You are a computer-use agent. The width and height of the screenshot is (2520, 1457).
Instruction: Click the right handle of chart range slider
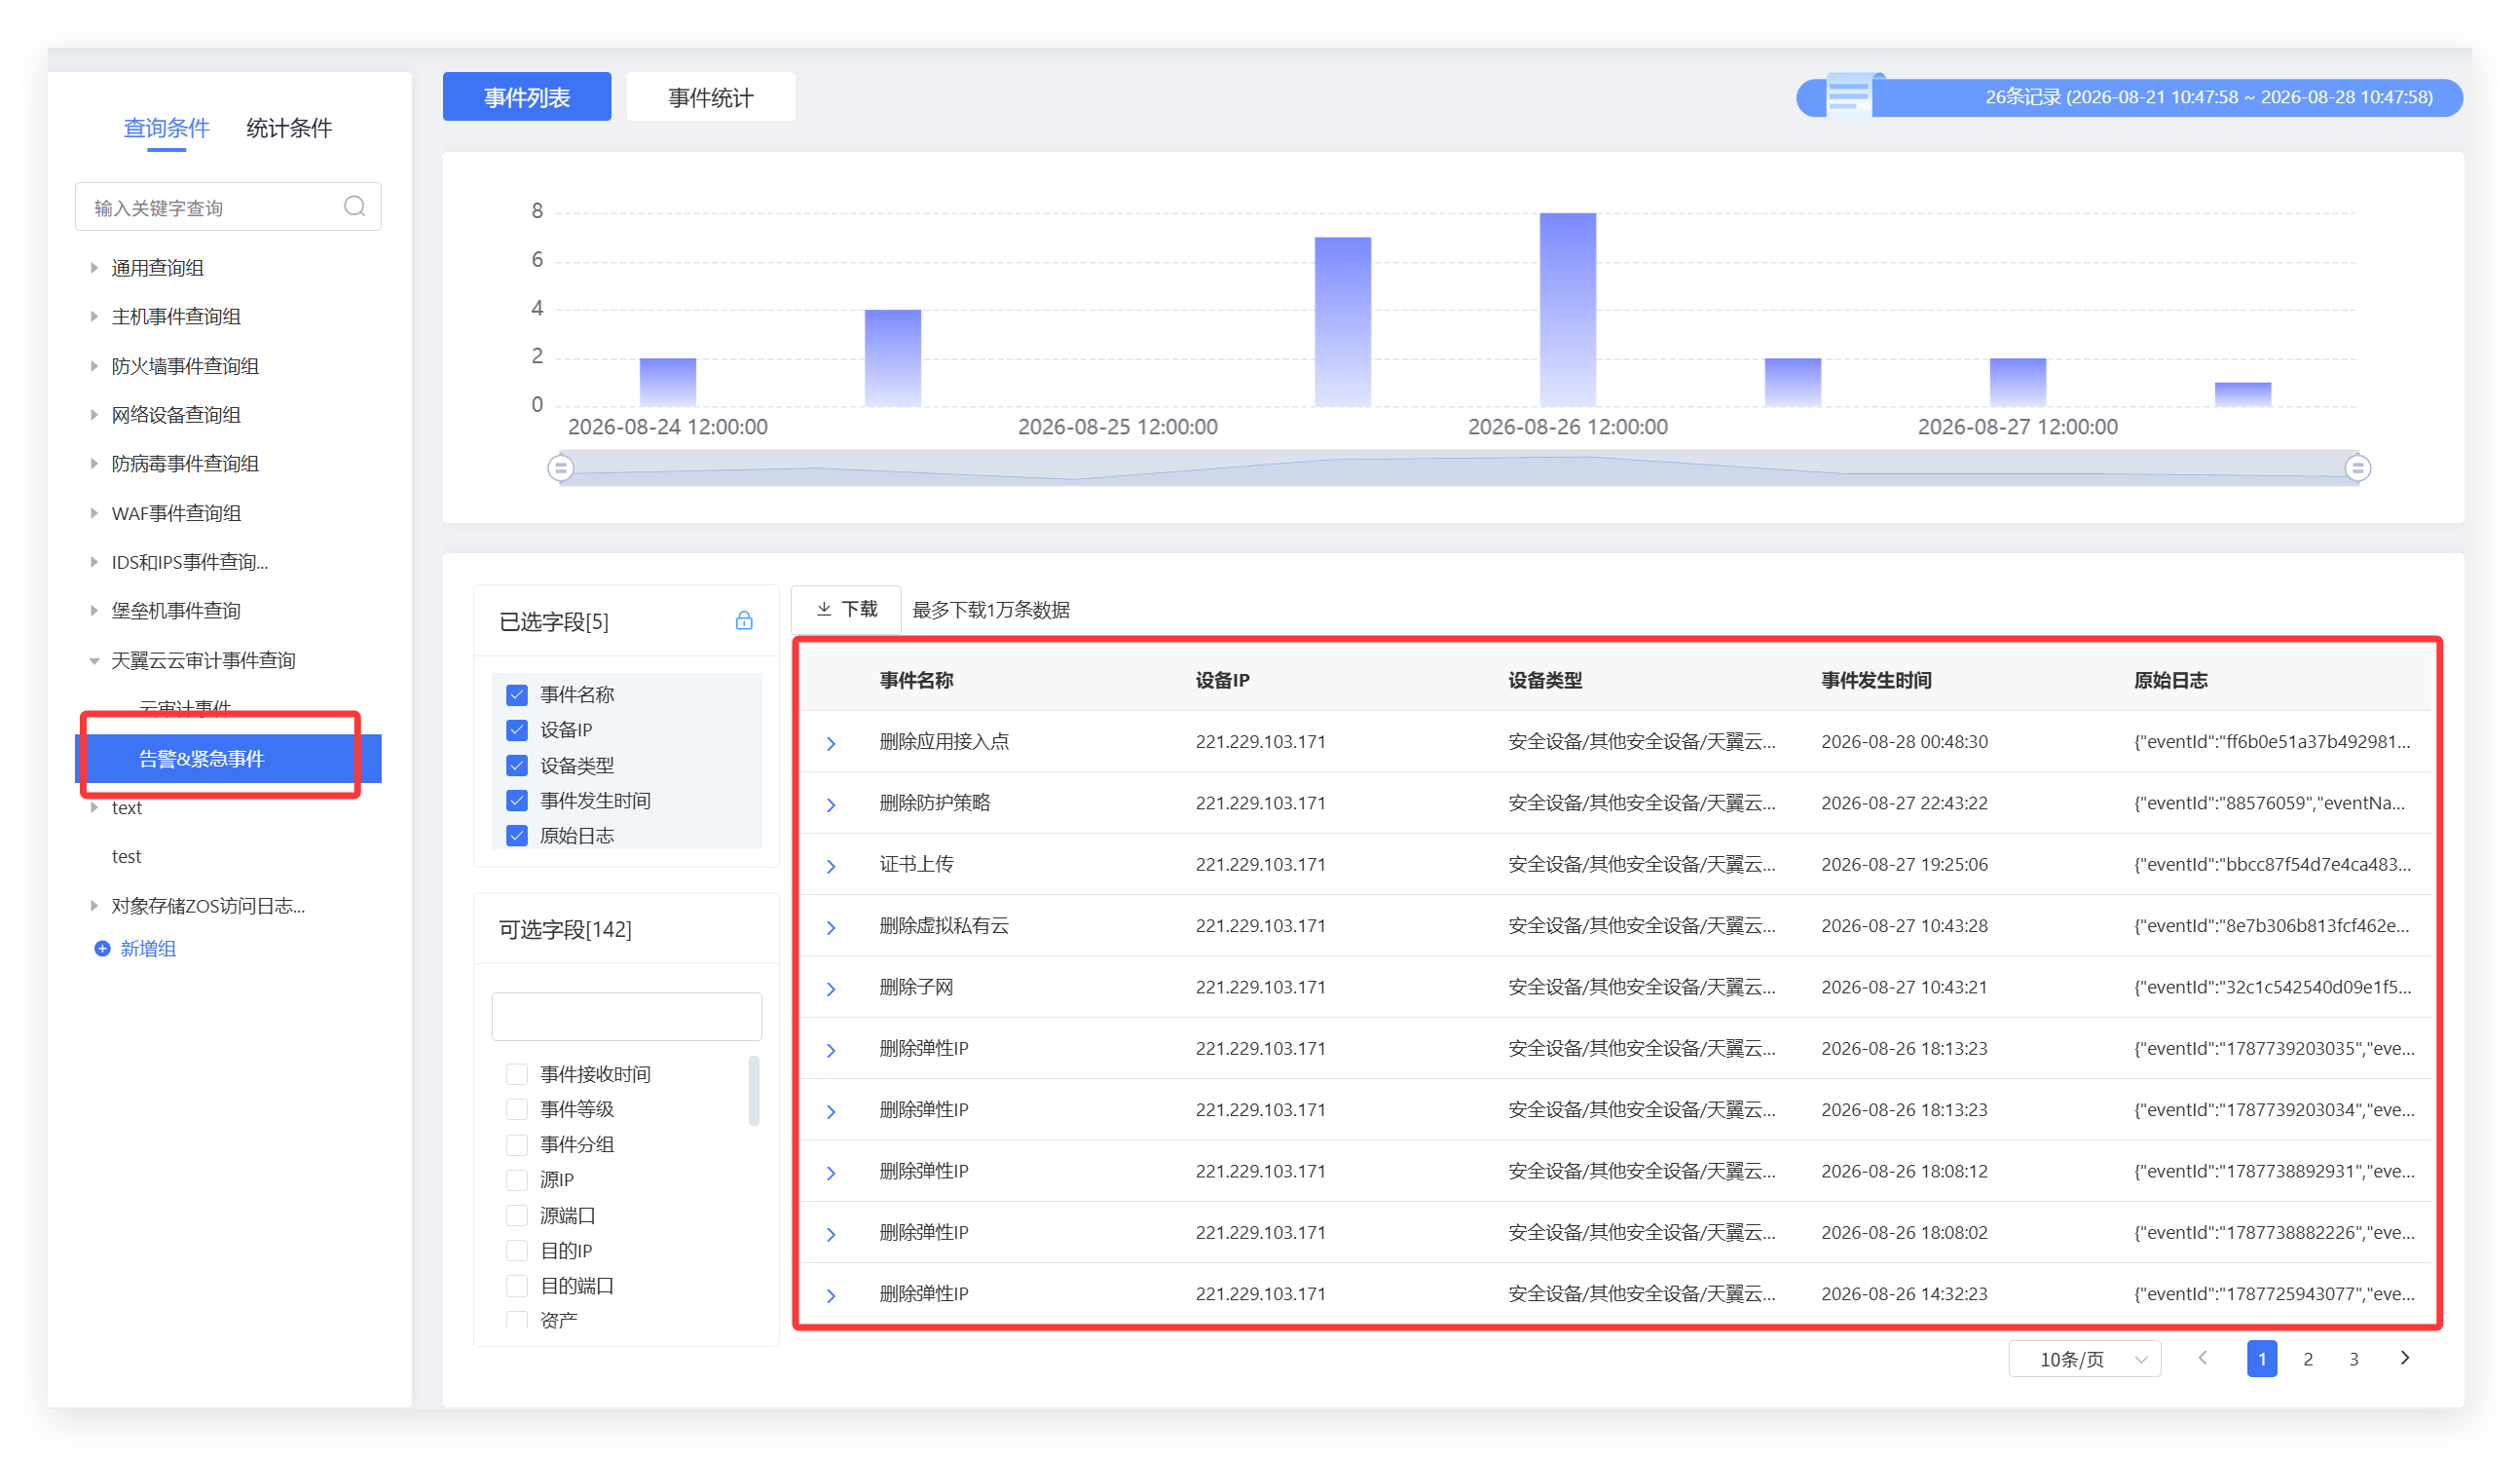click(x=2358, y=467)
